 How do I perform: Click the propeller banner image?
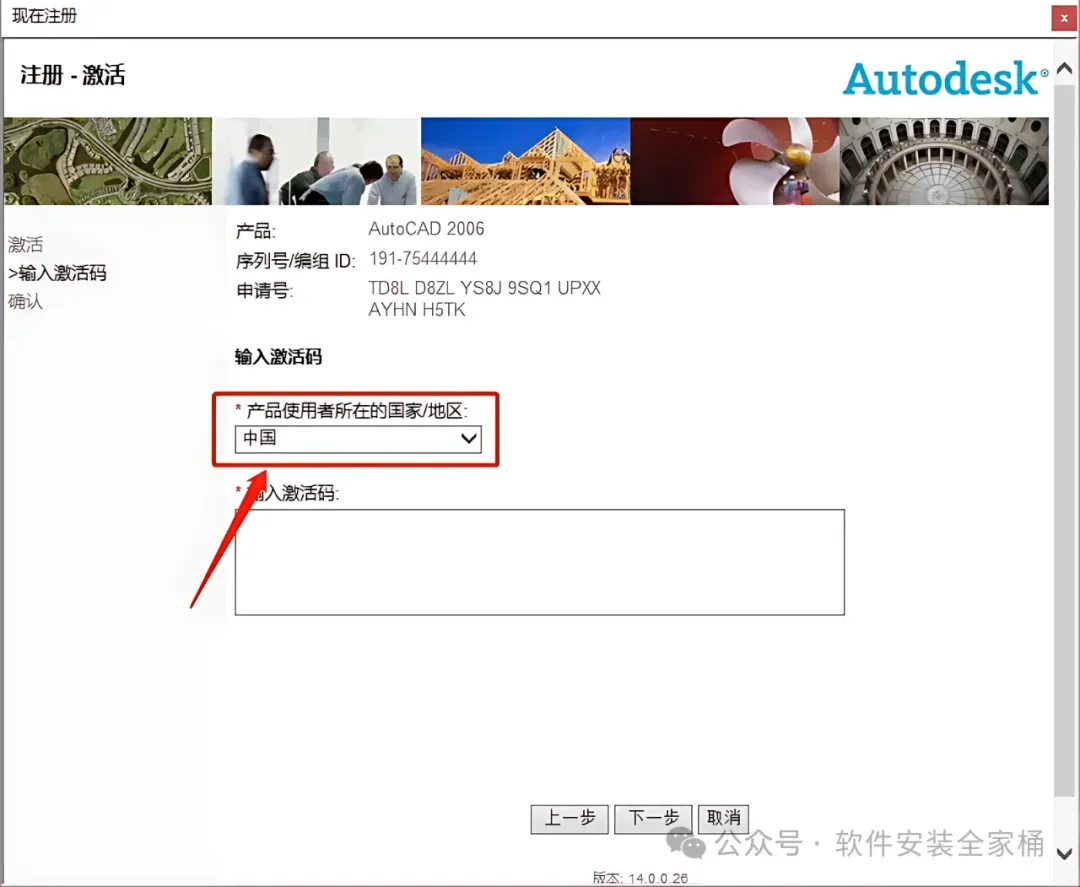coord(735,161)
